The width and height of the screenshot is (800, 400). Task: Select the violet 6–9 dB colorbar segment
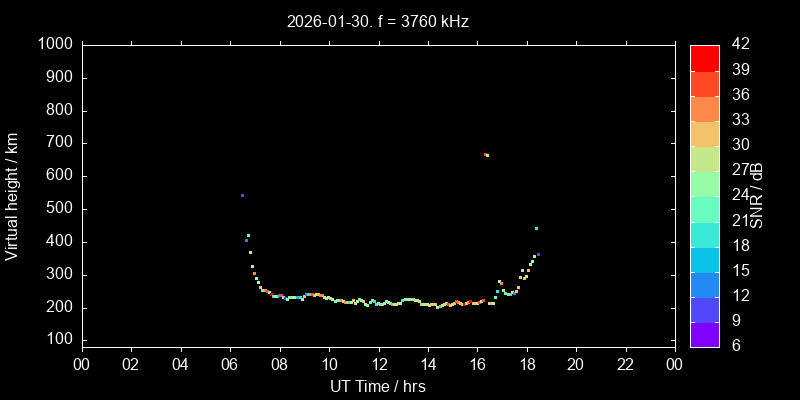(705, 335)
